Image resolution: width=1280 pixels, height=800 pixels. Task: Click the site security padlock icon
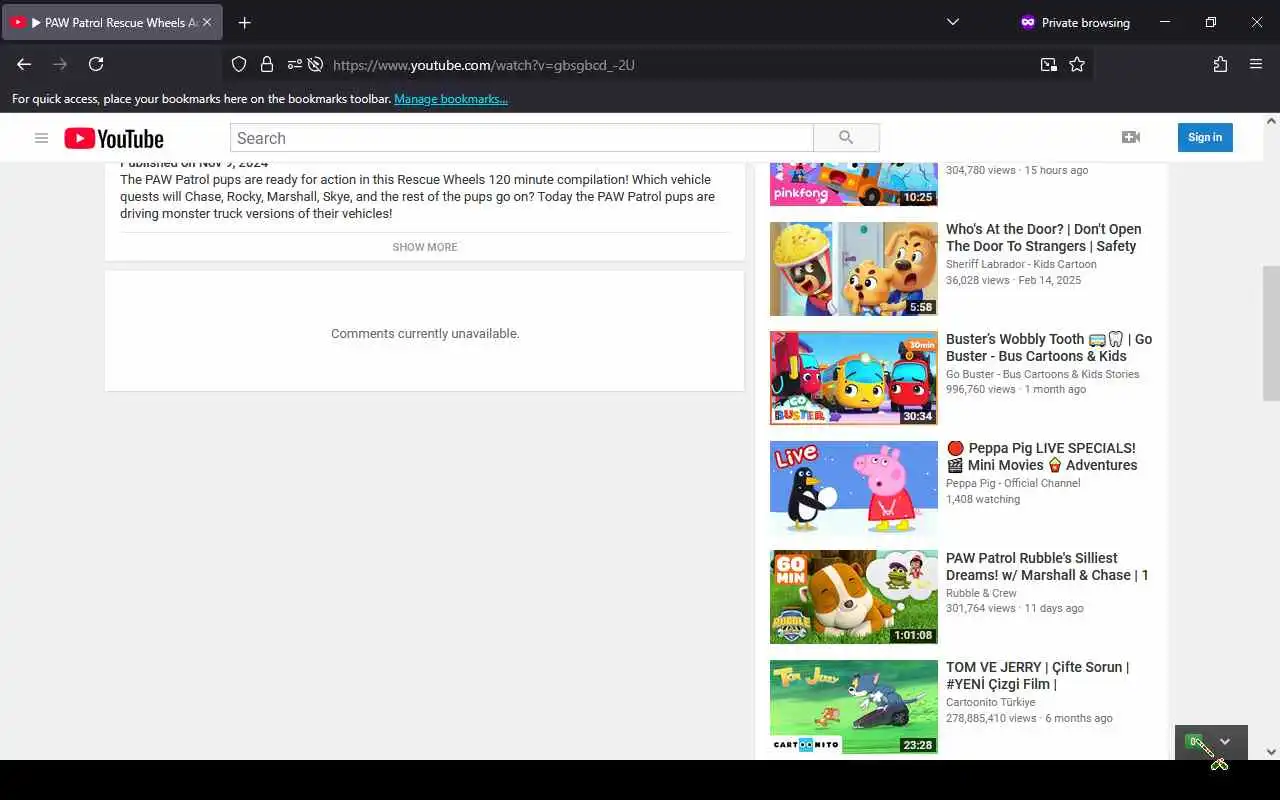coord(266,64)
